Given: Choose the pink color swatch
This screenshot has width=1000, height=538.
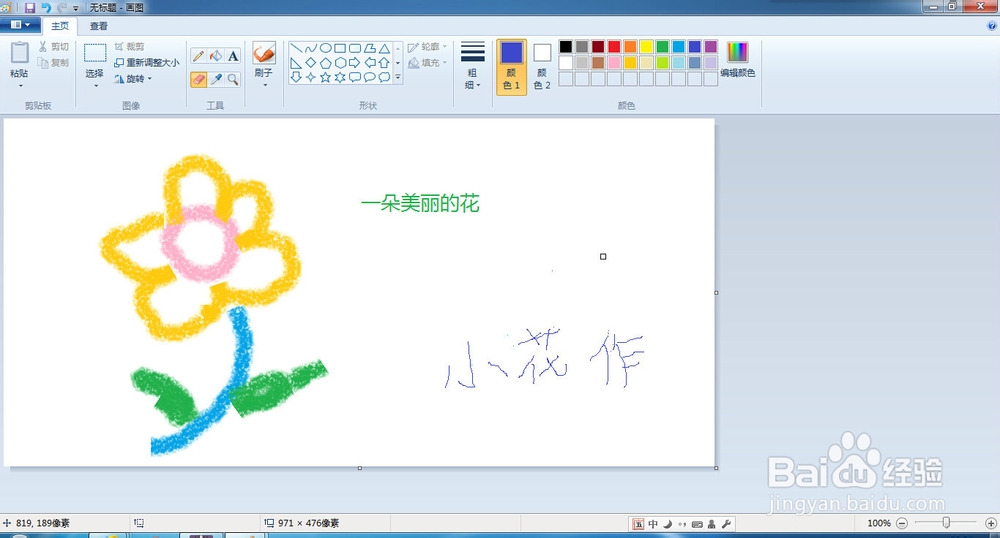Looking at the screenshot, I should point(614,62).
